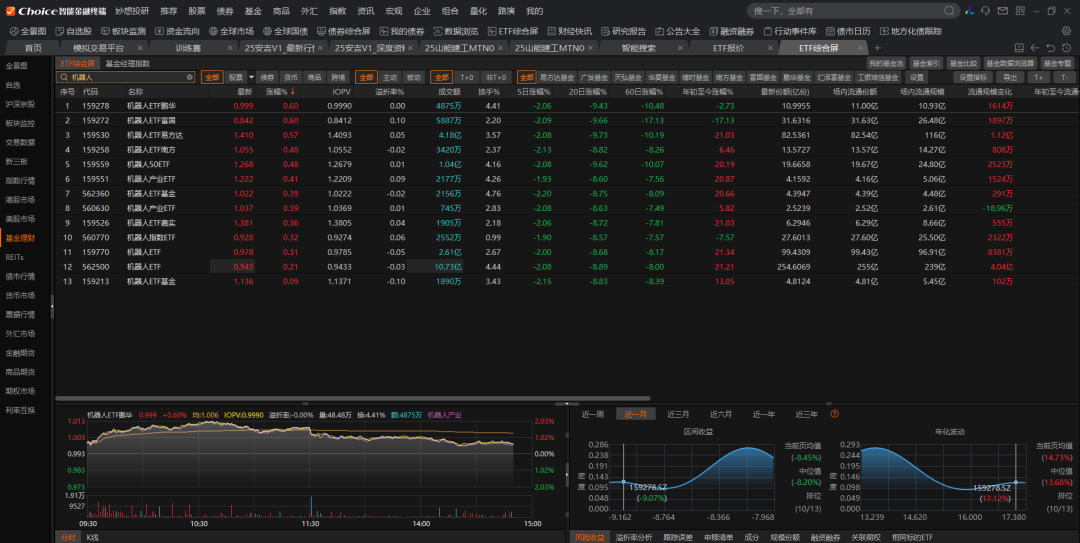Screen dimensions: 1080x543
Task: Switch to the 溢折率分析 bottom tab
Action: point(633,537)
